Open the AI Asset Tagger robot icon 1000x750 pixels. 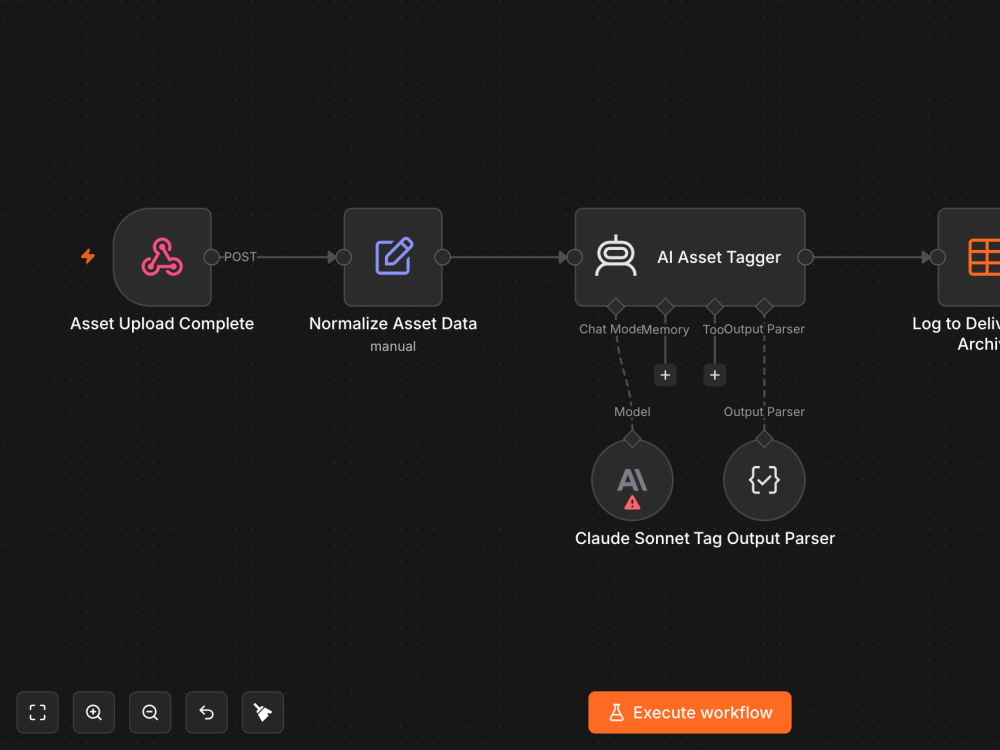(x=615, y=256)
